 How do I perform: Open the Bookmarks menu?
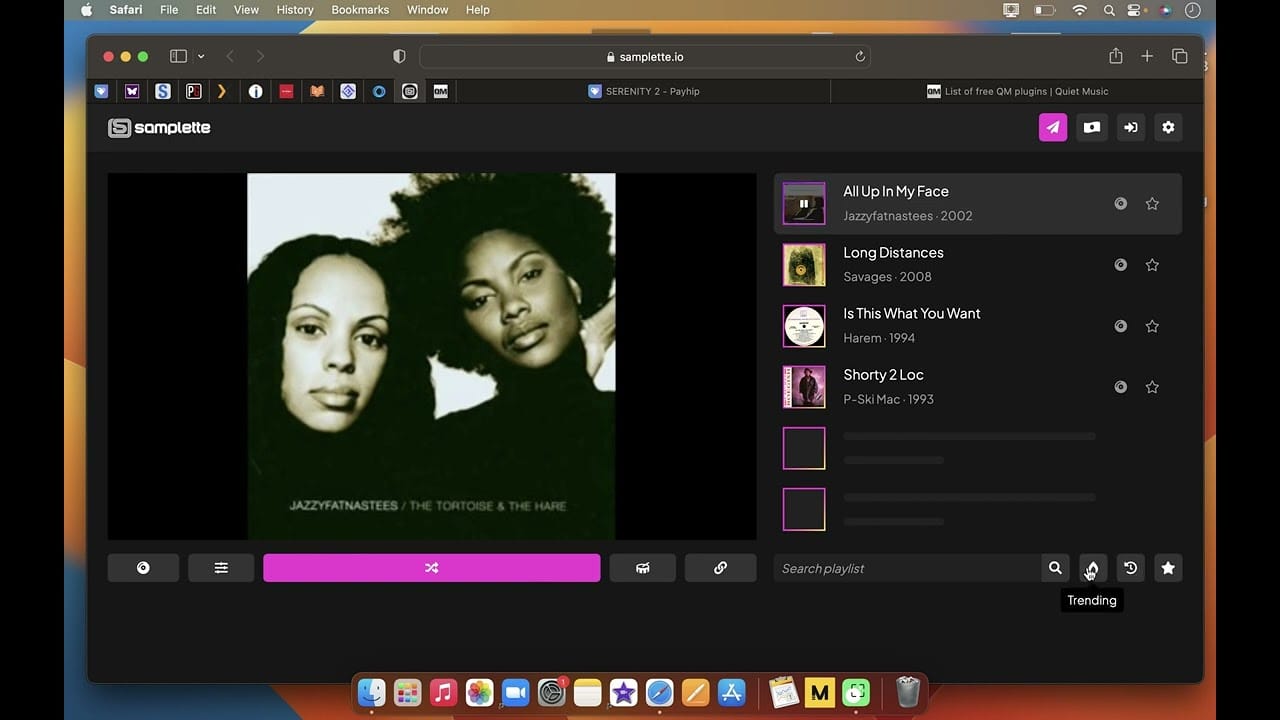[360, 10]
